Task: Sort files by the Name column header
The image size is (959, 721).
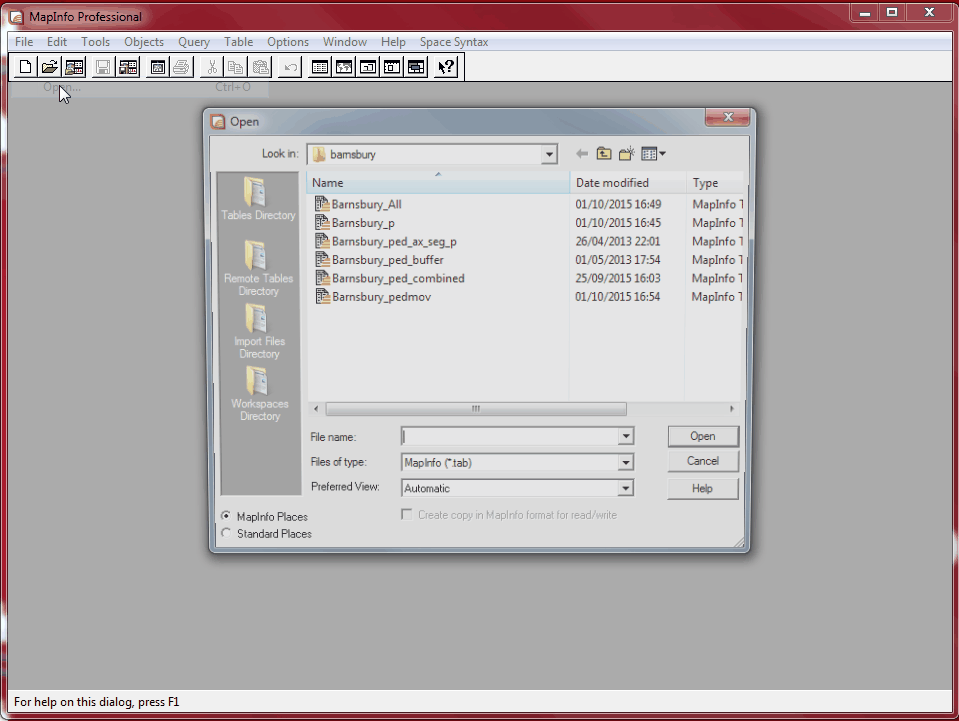Action: point(438,183)
